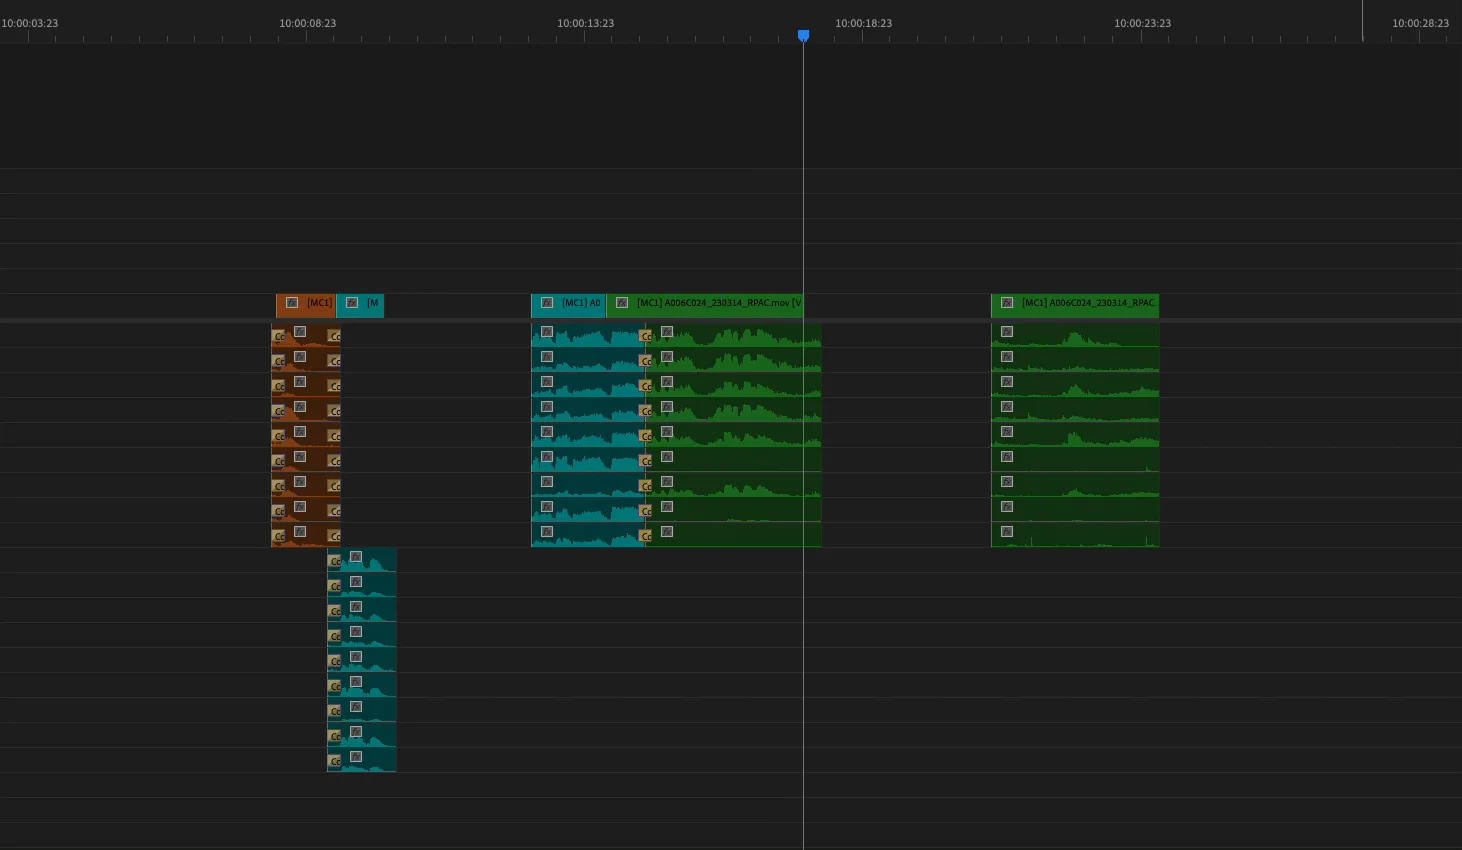The width and height of the screenshot is (1462, 850).
Task: Click fx badge on topmost teal audio clip under [MC1] A0
Action: [547, 332]
